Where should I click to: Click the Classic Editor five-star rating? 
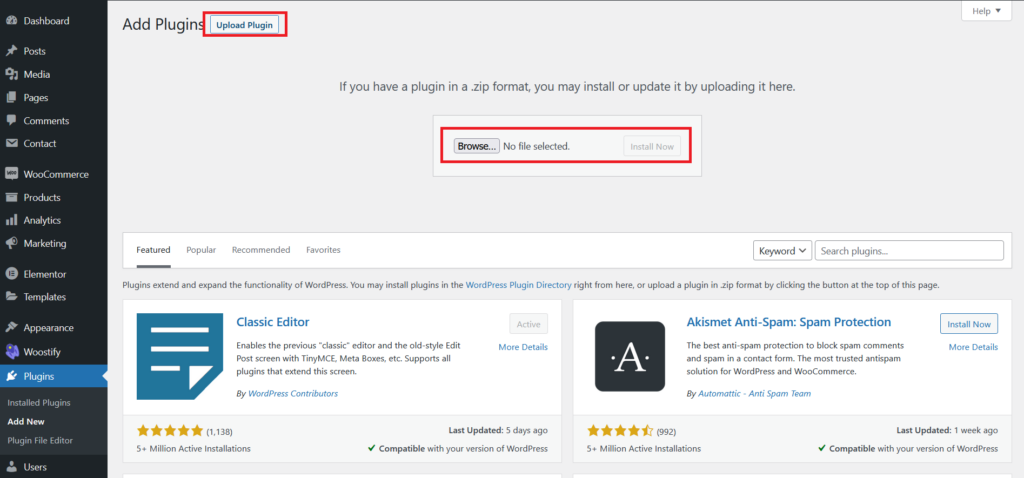(x=170, y=430)
